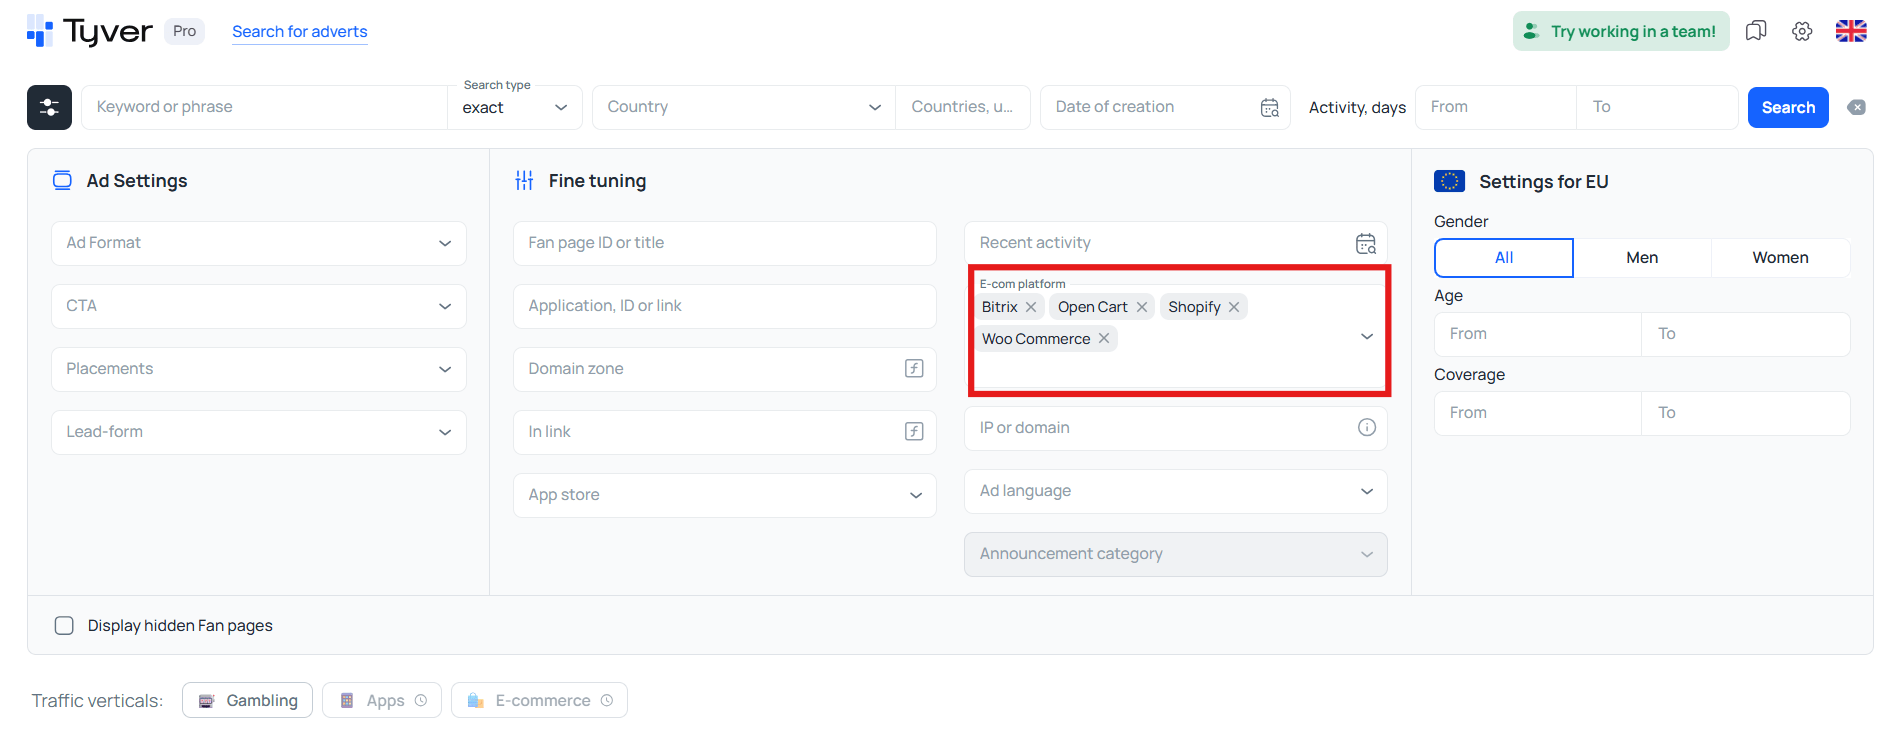Select the Men gender option

pos(1642,257)
